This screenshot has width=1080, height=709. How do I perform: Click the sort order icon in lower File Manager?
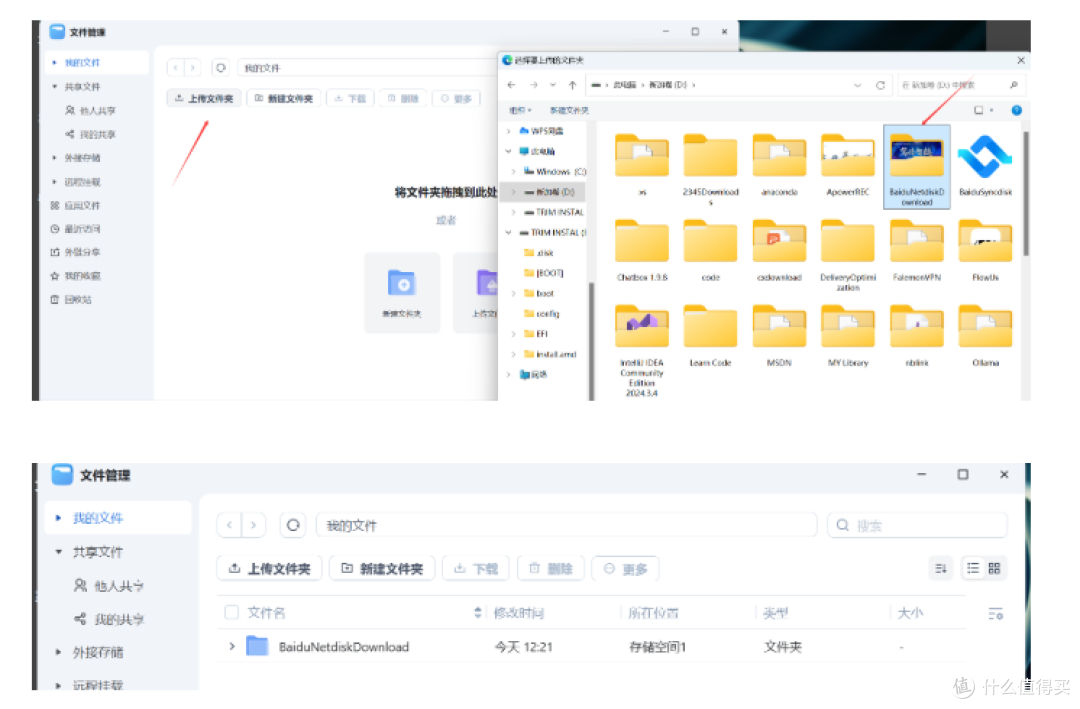tap(941, 568)
